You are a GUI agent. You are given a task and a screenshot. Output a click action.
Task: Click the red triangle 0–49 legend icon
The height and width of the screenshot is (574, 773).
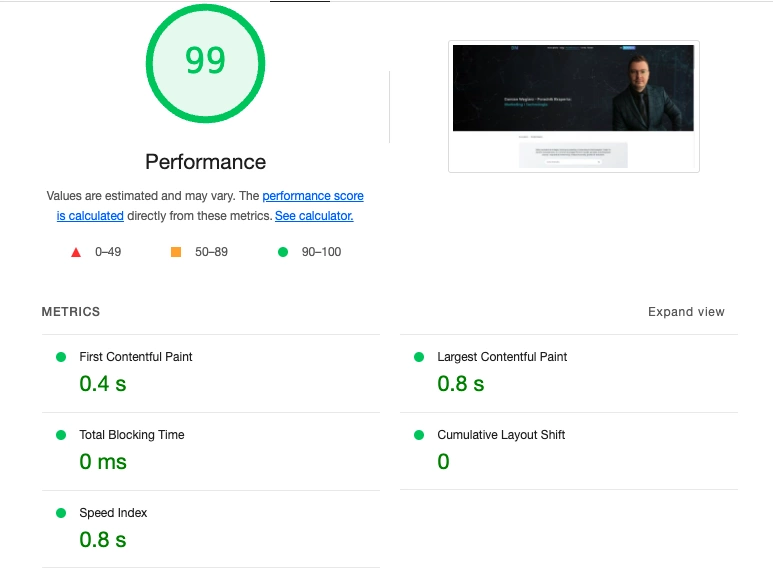coord(76,252)
